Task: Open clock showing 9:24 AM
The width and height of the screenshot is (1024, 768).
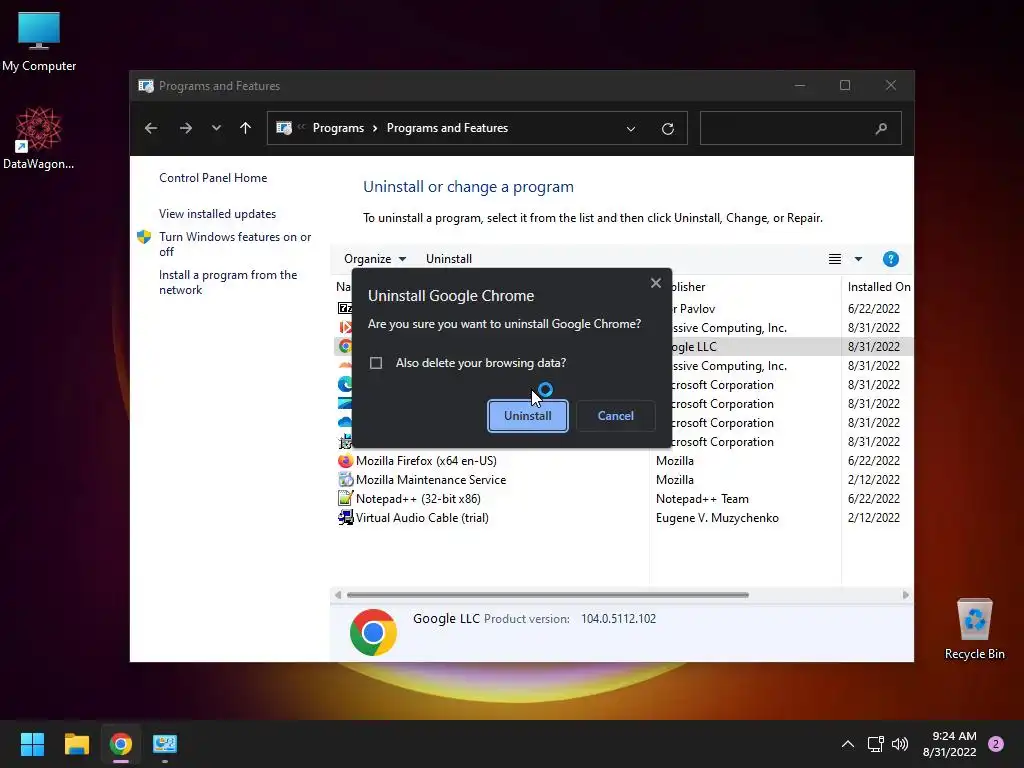Action: (950, 744)
